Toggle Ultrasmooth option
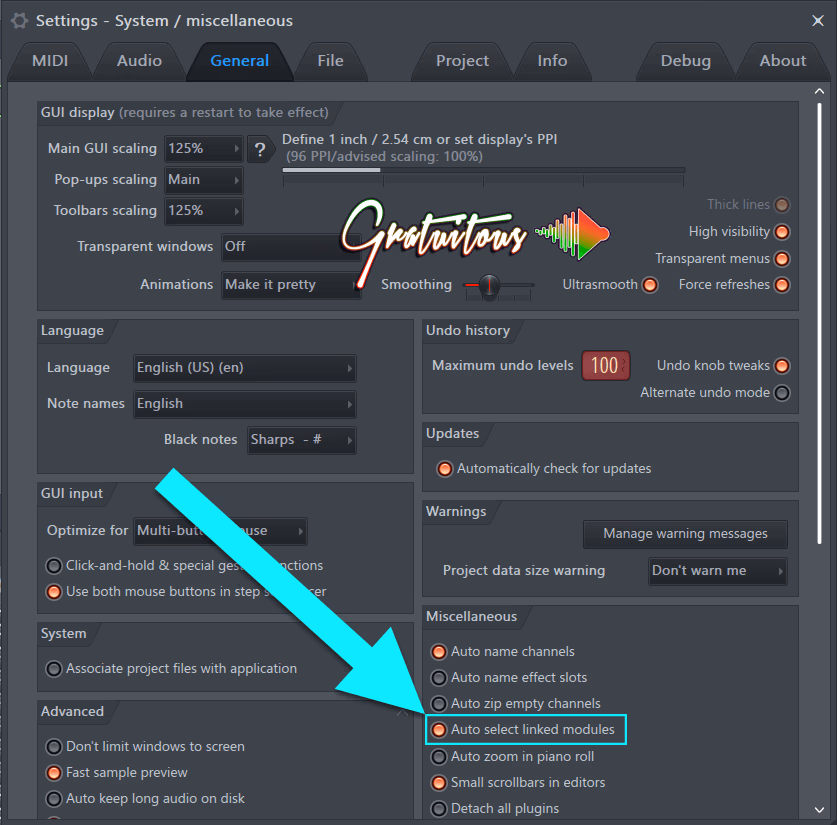Image resolution: width=837 pixels, height=825 pixels. click(650, 285)
